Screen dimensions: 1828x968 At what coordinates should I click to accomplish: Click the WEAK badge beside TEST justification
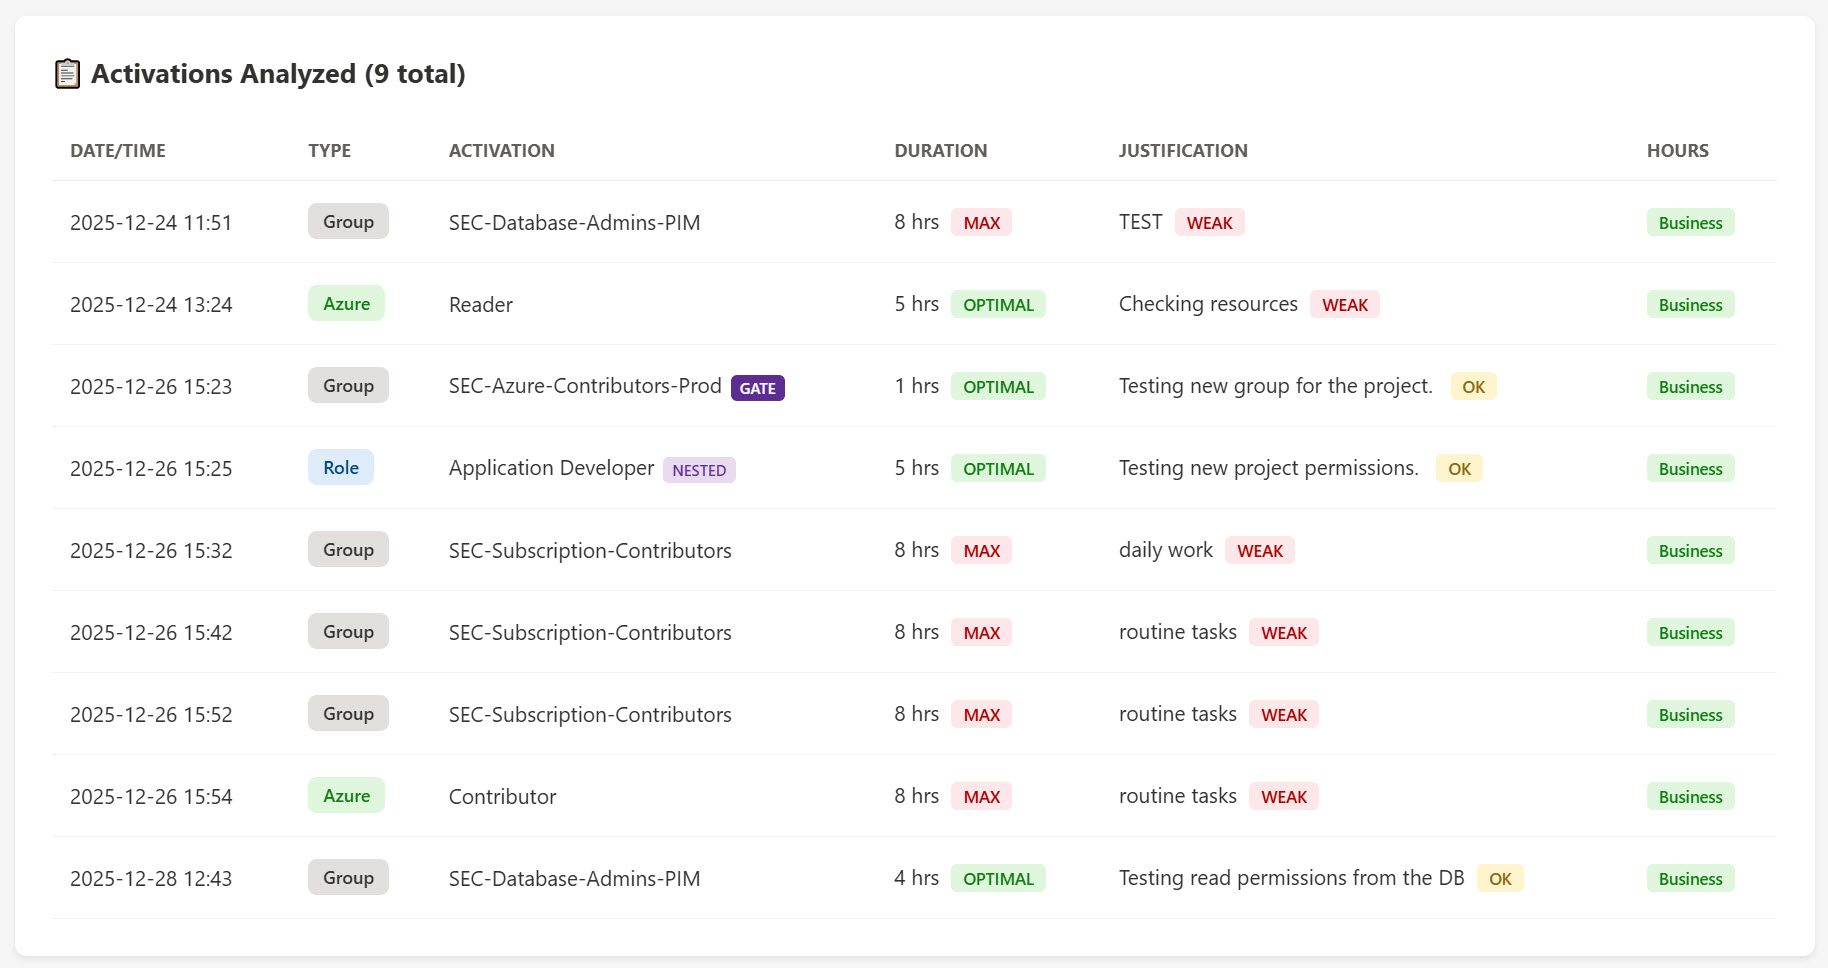(1209, 223)
